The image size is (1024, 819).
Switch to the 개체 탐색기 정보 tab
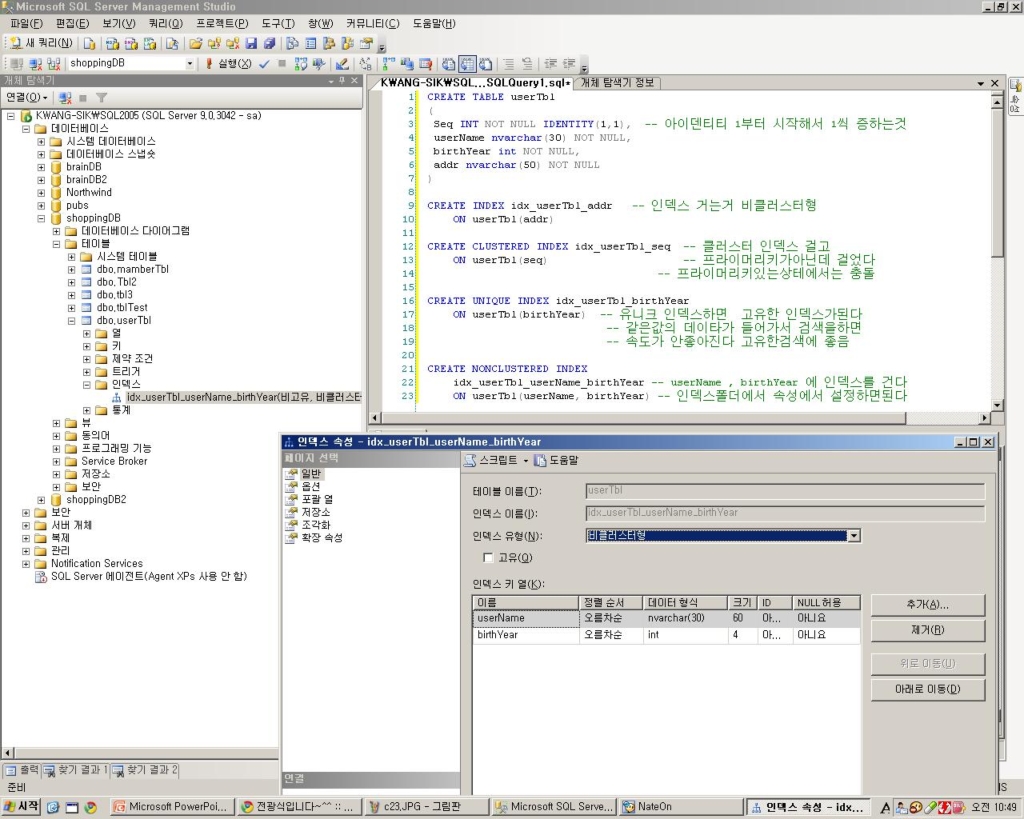point(618,83)
